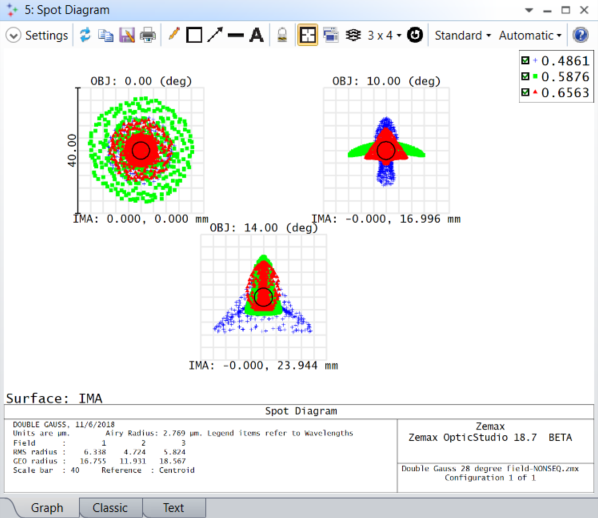The image size is (598, 518).
Task: Click the red 0.6563 legend marker
Action: tap(535, 92)
